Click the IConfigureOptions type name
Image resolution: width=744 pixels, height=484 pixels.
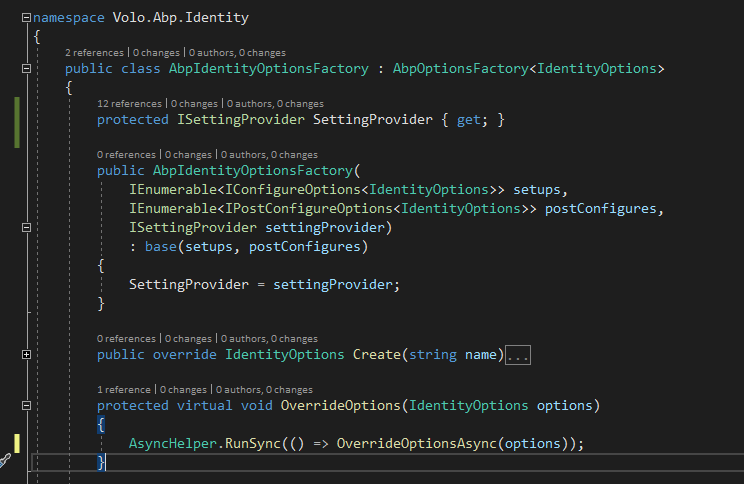[x=293, y=190]
